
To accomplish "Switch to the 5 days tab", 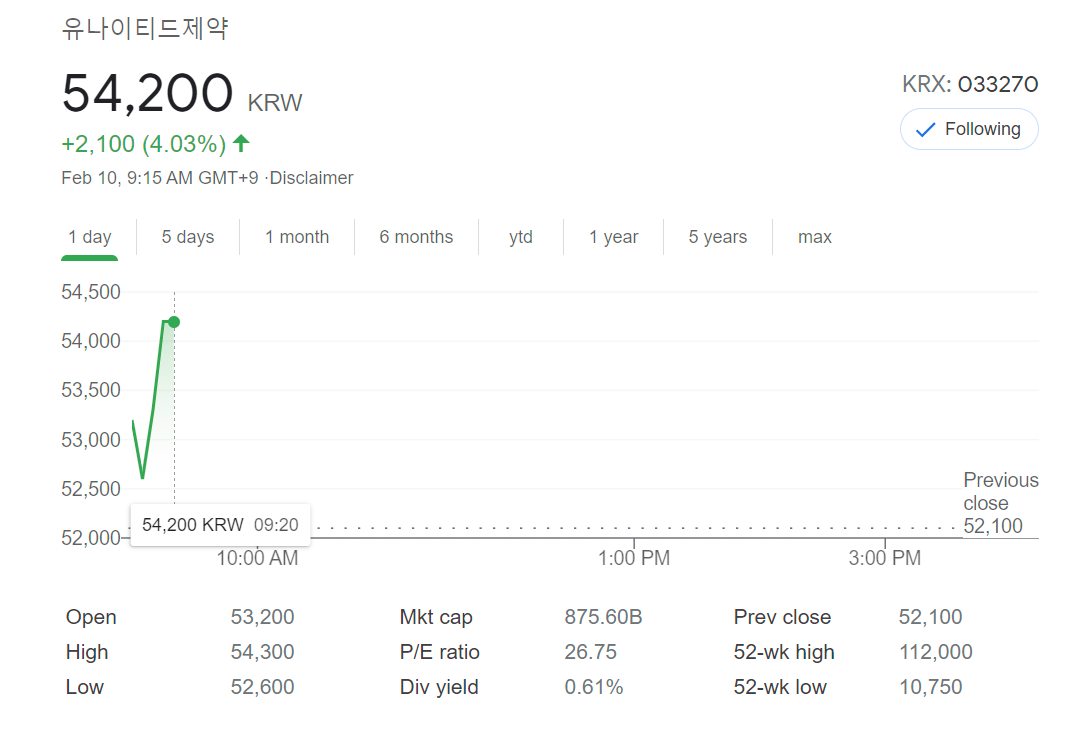I will pyautogui.click(x=188, y=237).
